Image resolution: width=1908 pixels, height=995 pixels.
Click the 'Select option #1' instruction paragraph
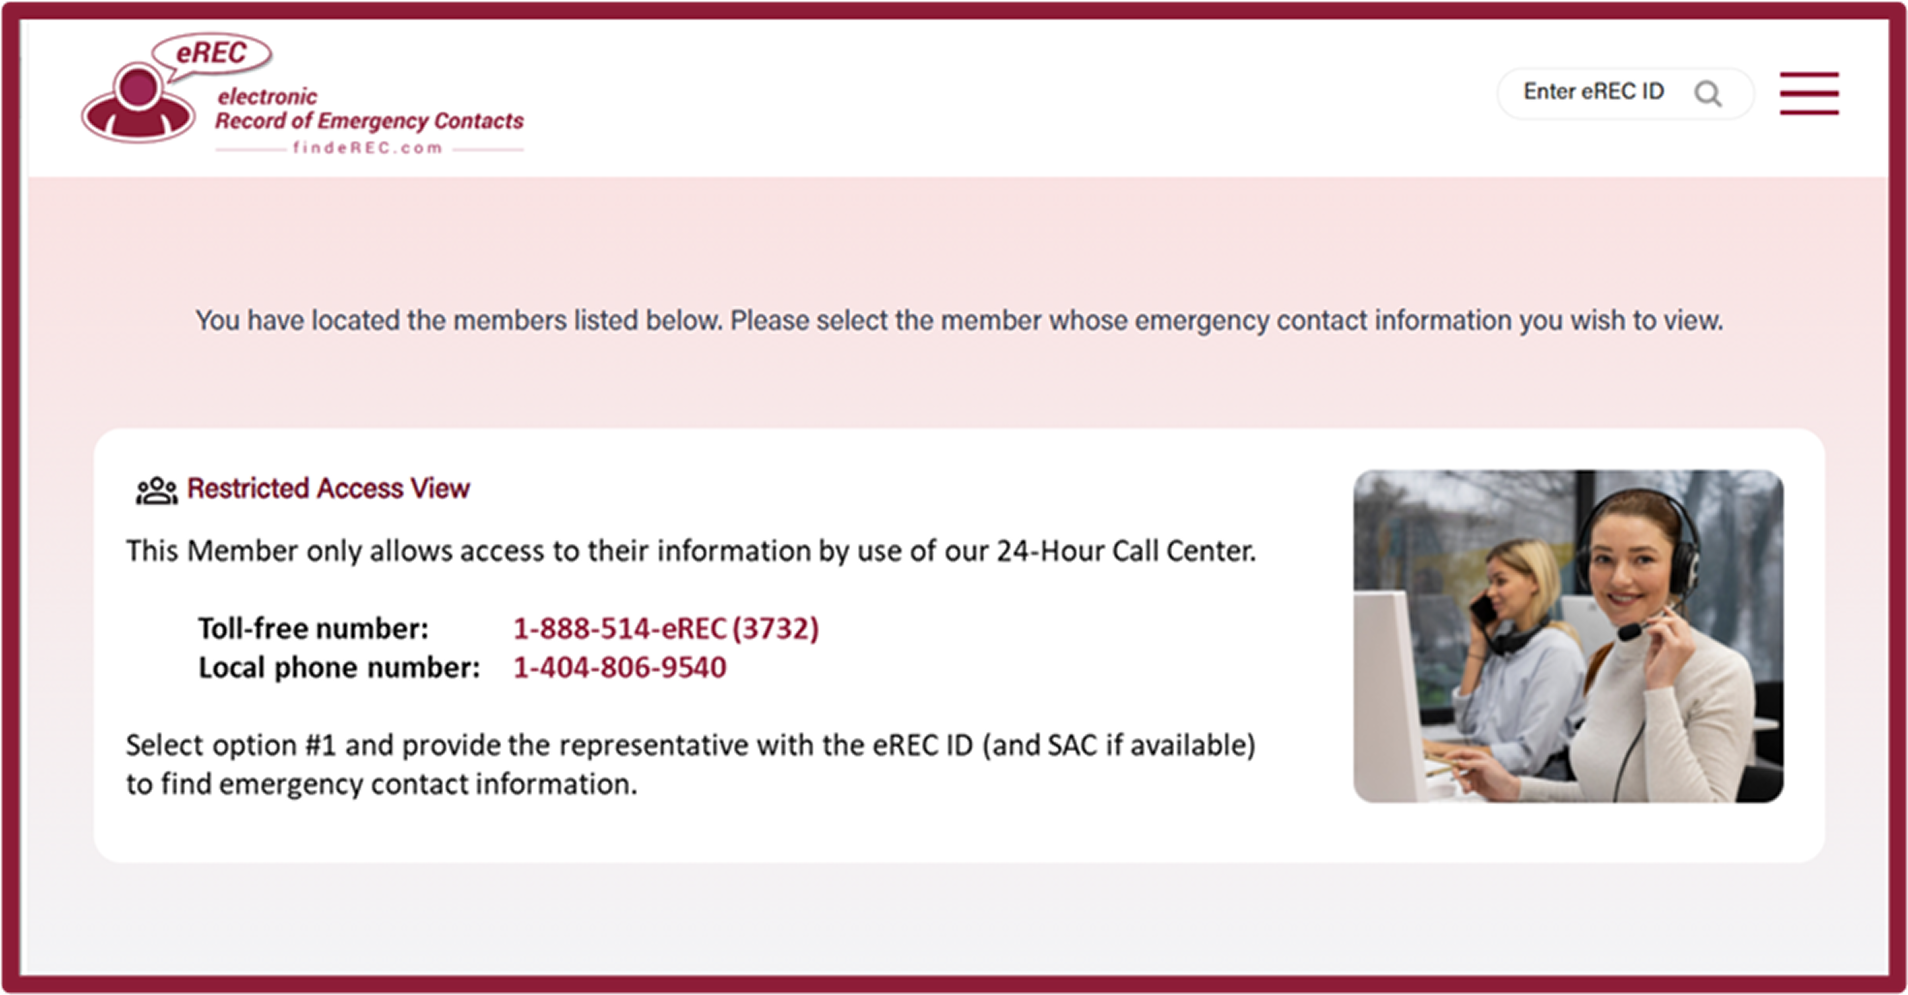click(x=690, y=764)
